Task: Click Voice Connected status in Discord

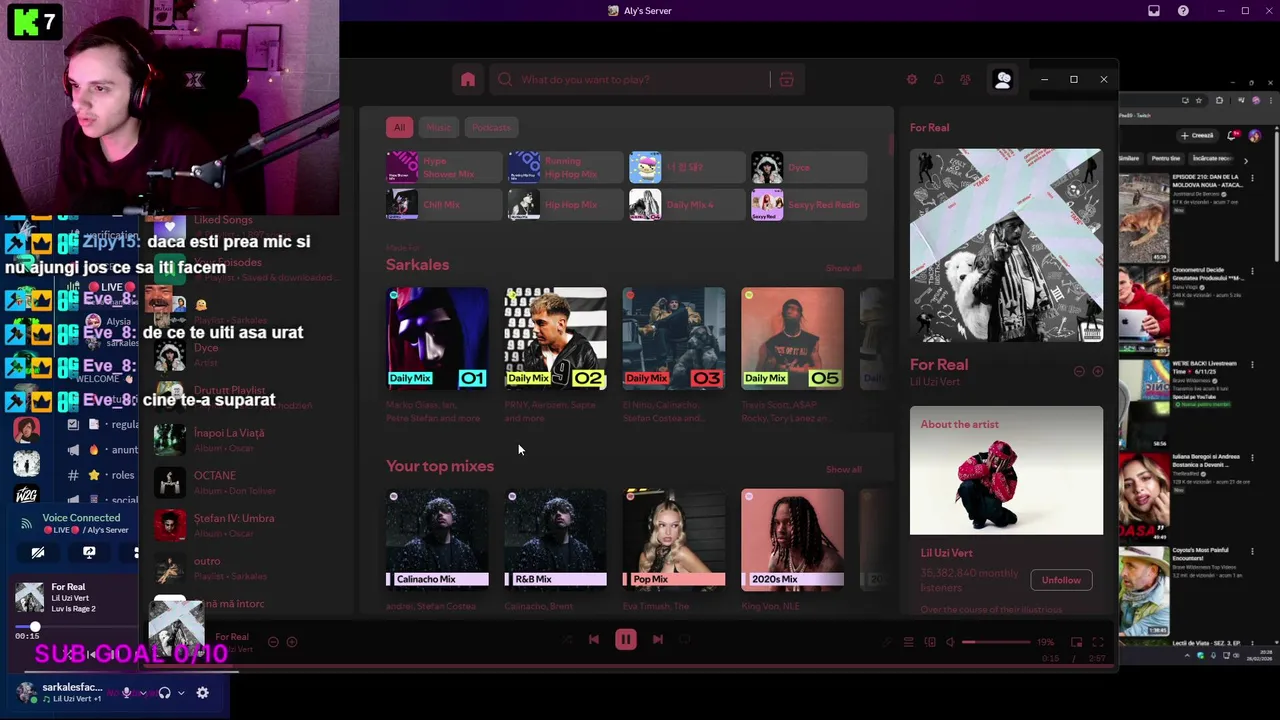Action: point(81,518)
